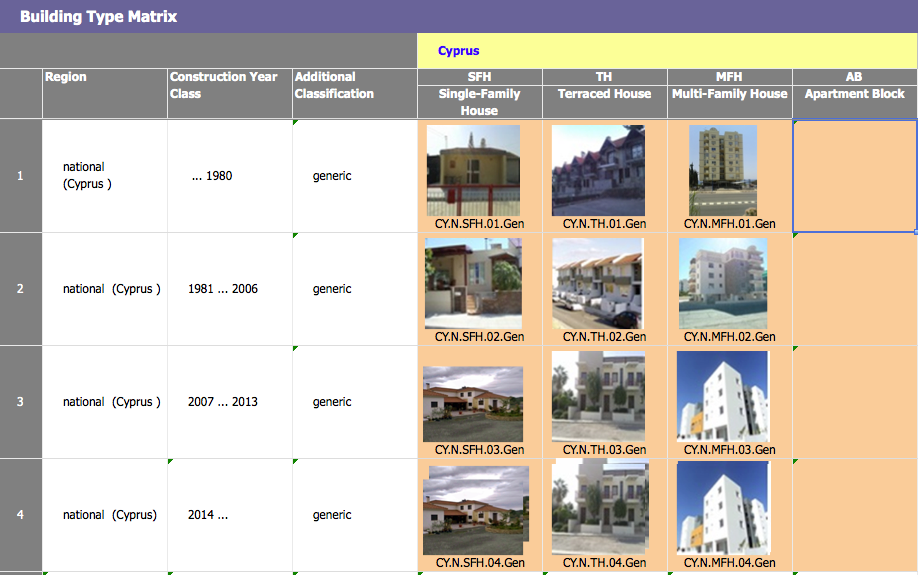The height and width of the screenshot is (575, 918).
Task: Click the yellow Cyprus country header cell
Action: [x=666, y=51]
